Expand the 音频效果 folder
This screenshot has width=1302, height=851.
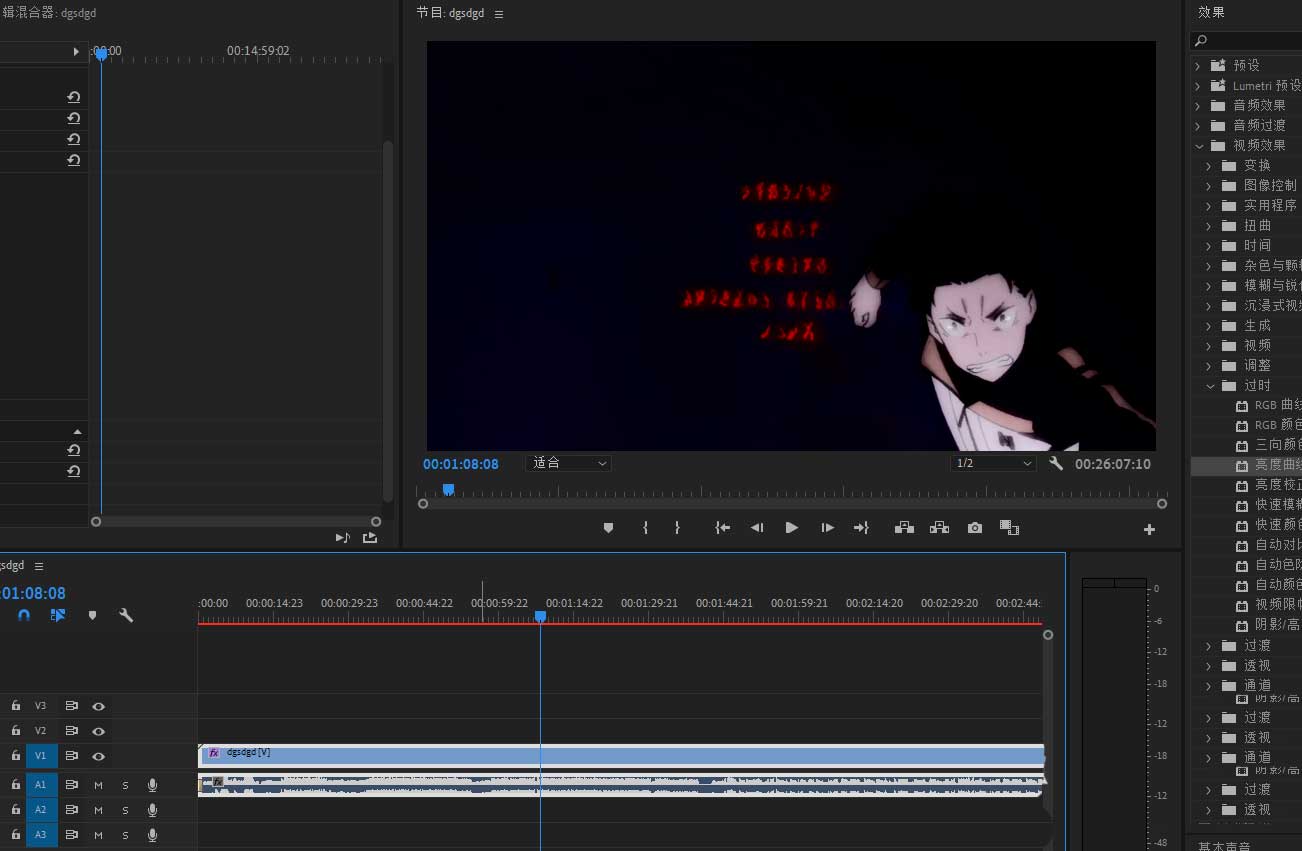[x=1198, y=105]
